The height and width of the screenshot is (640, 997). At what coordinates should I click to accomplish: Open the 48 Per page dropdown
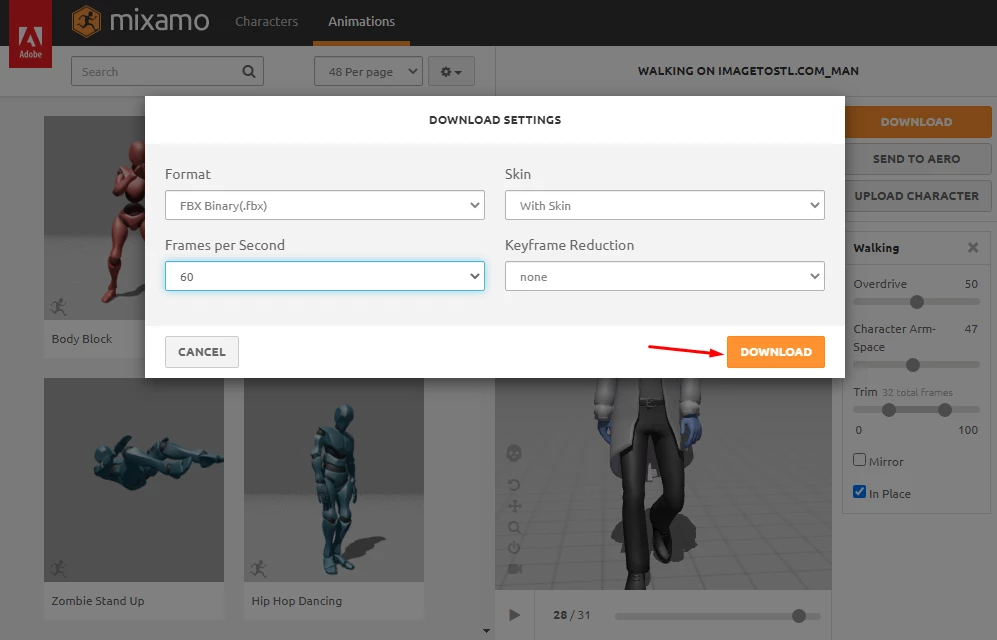coord(368,72)
